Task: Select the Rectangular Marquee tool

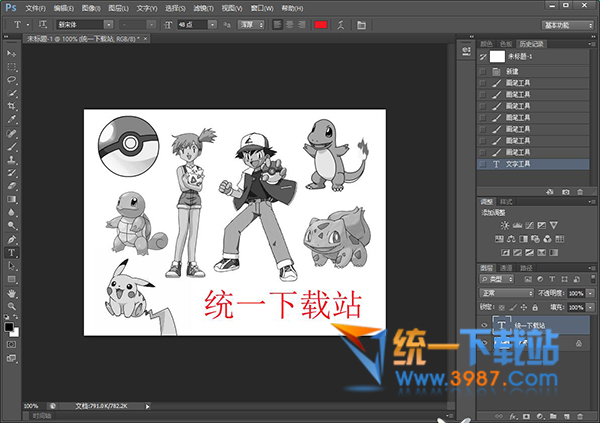Action: (x=11, y=67)
